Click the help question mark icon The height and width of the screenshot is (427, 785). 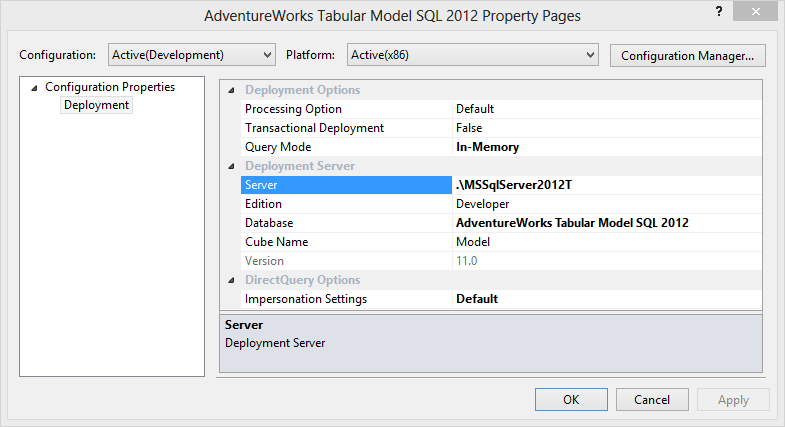pos(719,11)
